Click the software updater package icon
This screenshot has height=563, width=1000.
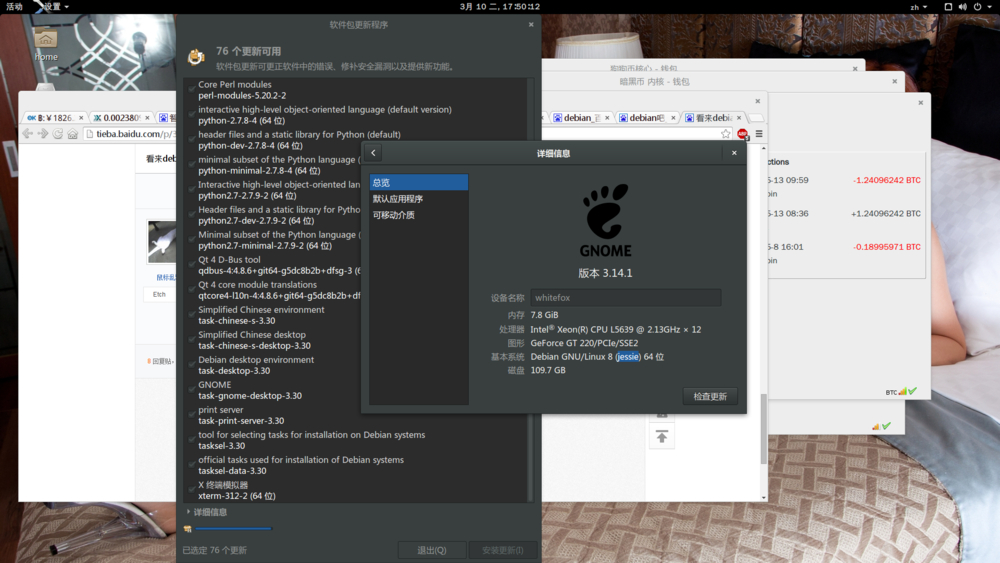[x=196, y=57]
